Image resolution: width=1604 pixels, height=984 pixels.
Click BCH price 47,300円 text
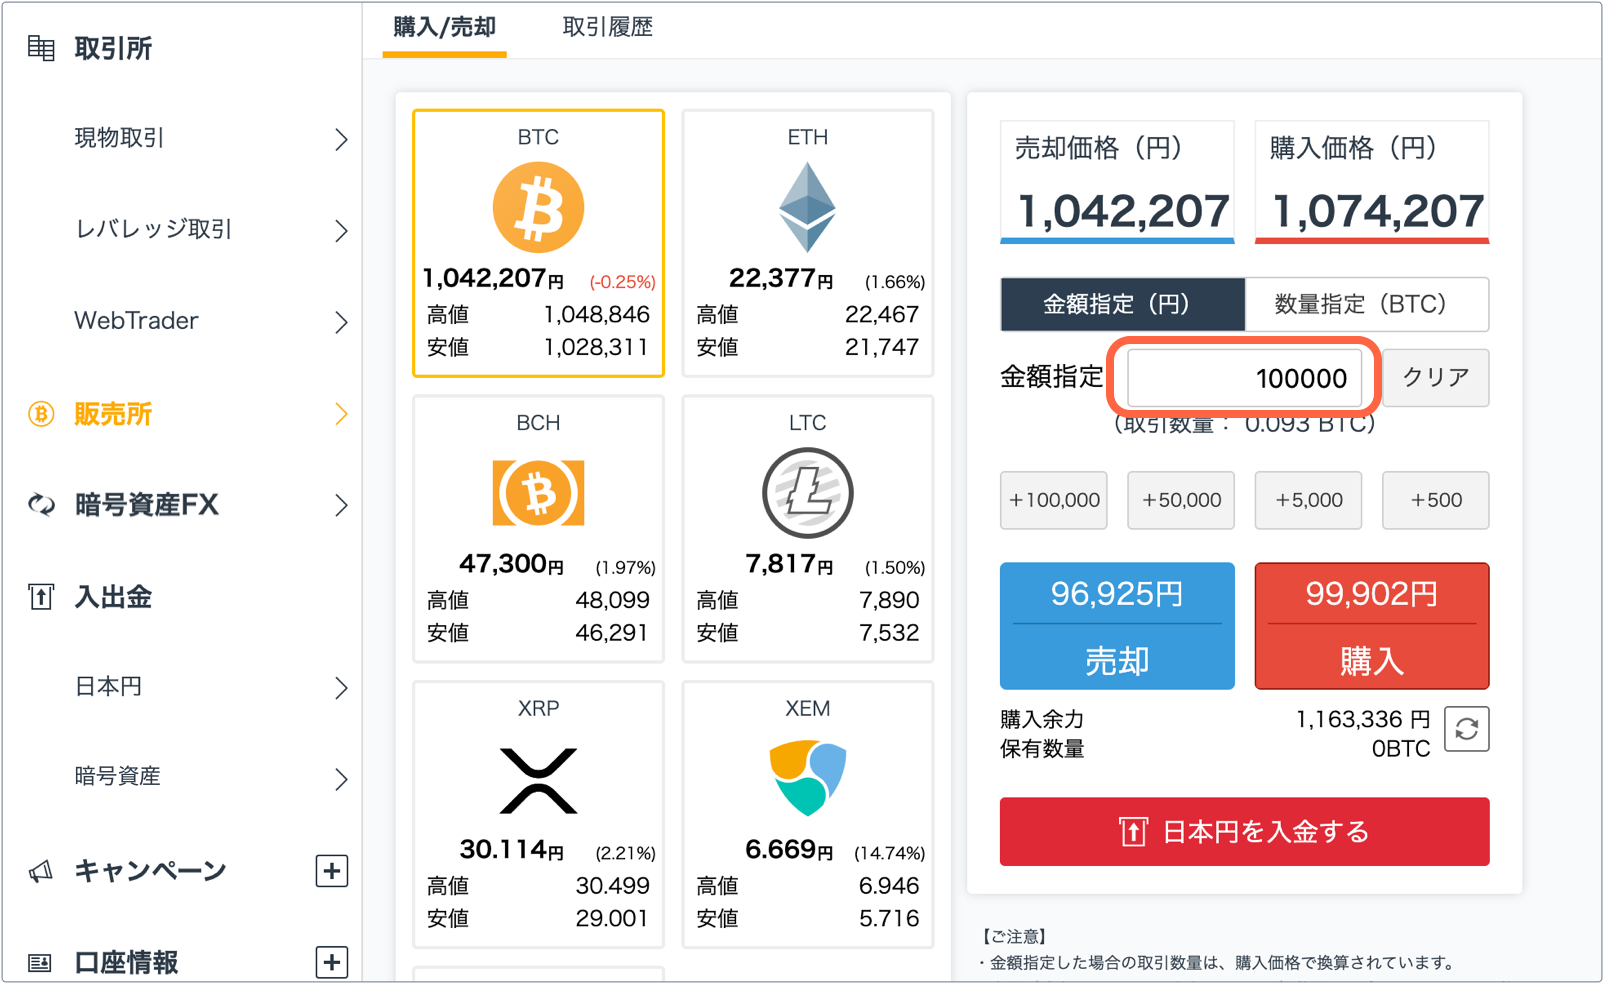click(511, 564)
